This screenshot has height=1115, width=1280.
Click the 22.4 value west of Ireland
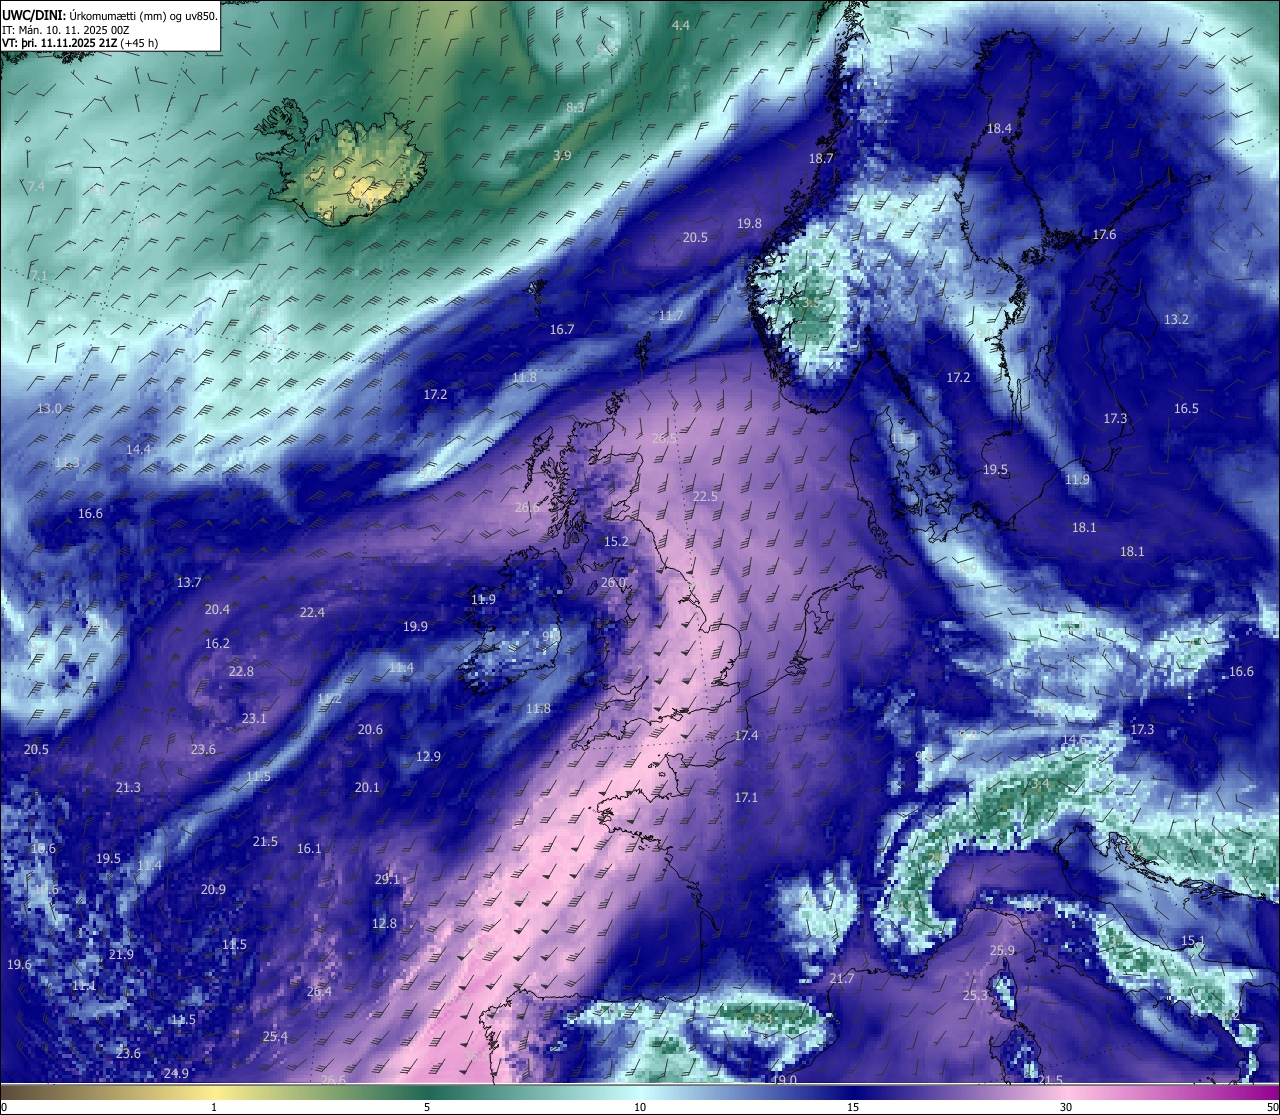312,612
